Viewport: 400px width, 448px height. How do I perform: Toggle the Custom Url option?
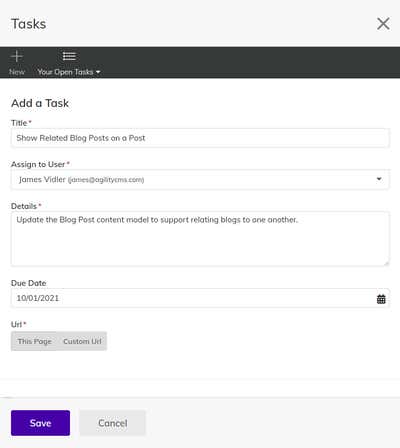click(82, 341)
